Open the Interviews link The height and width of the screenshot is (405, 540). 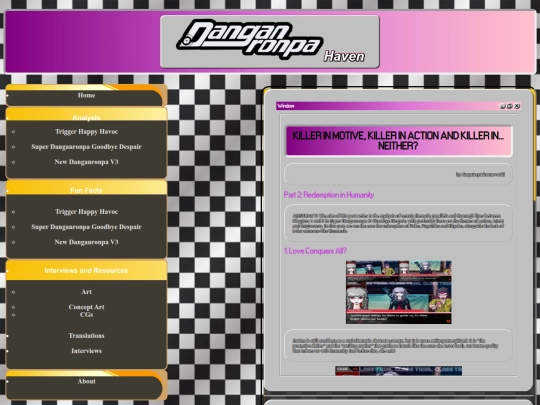click(x=86, y=351)
